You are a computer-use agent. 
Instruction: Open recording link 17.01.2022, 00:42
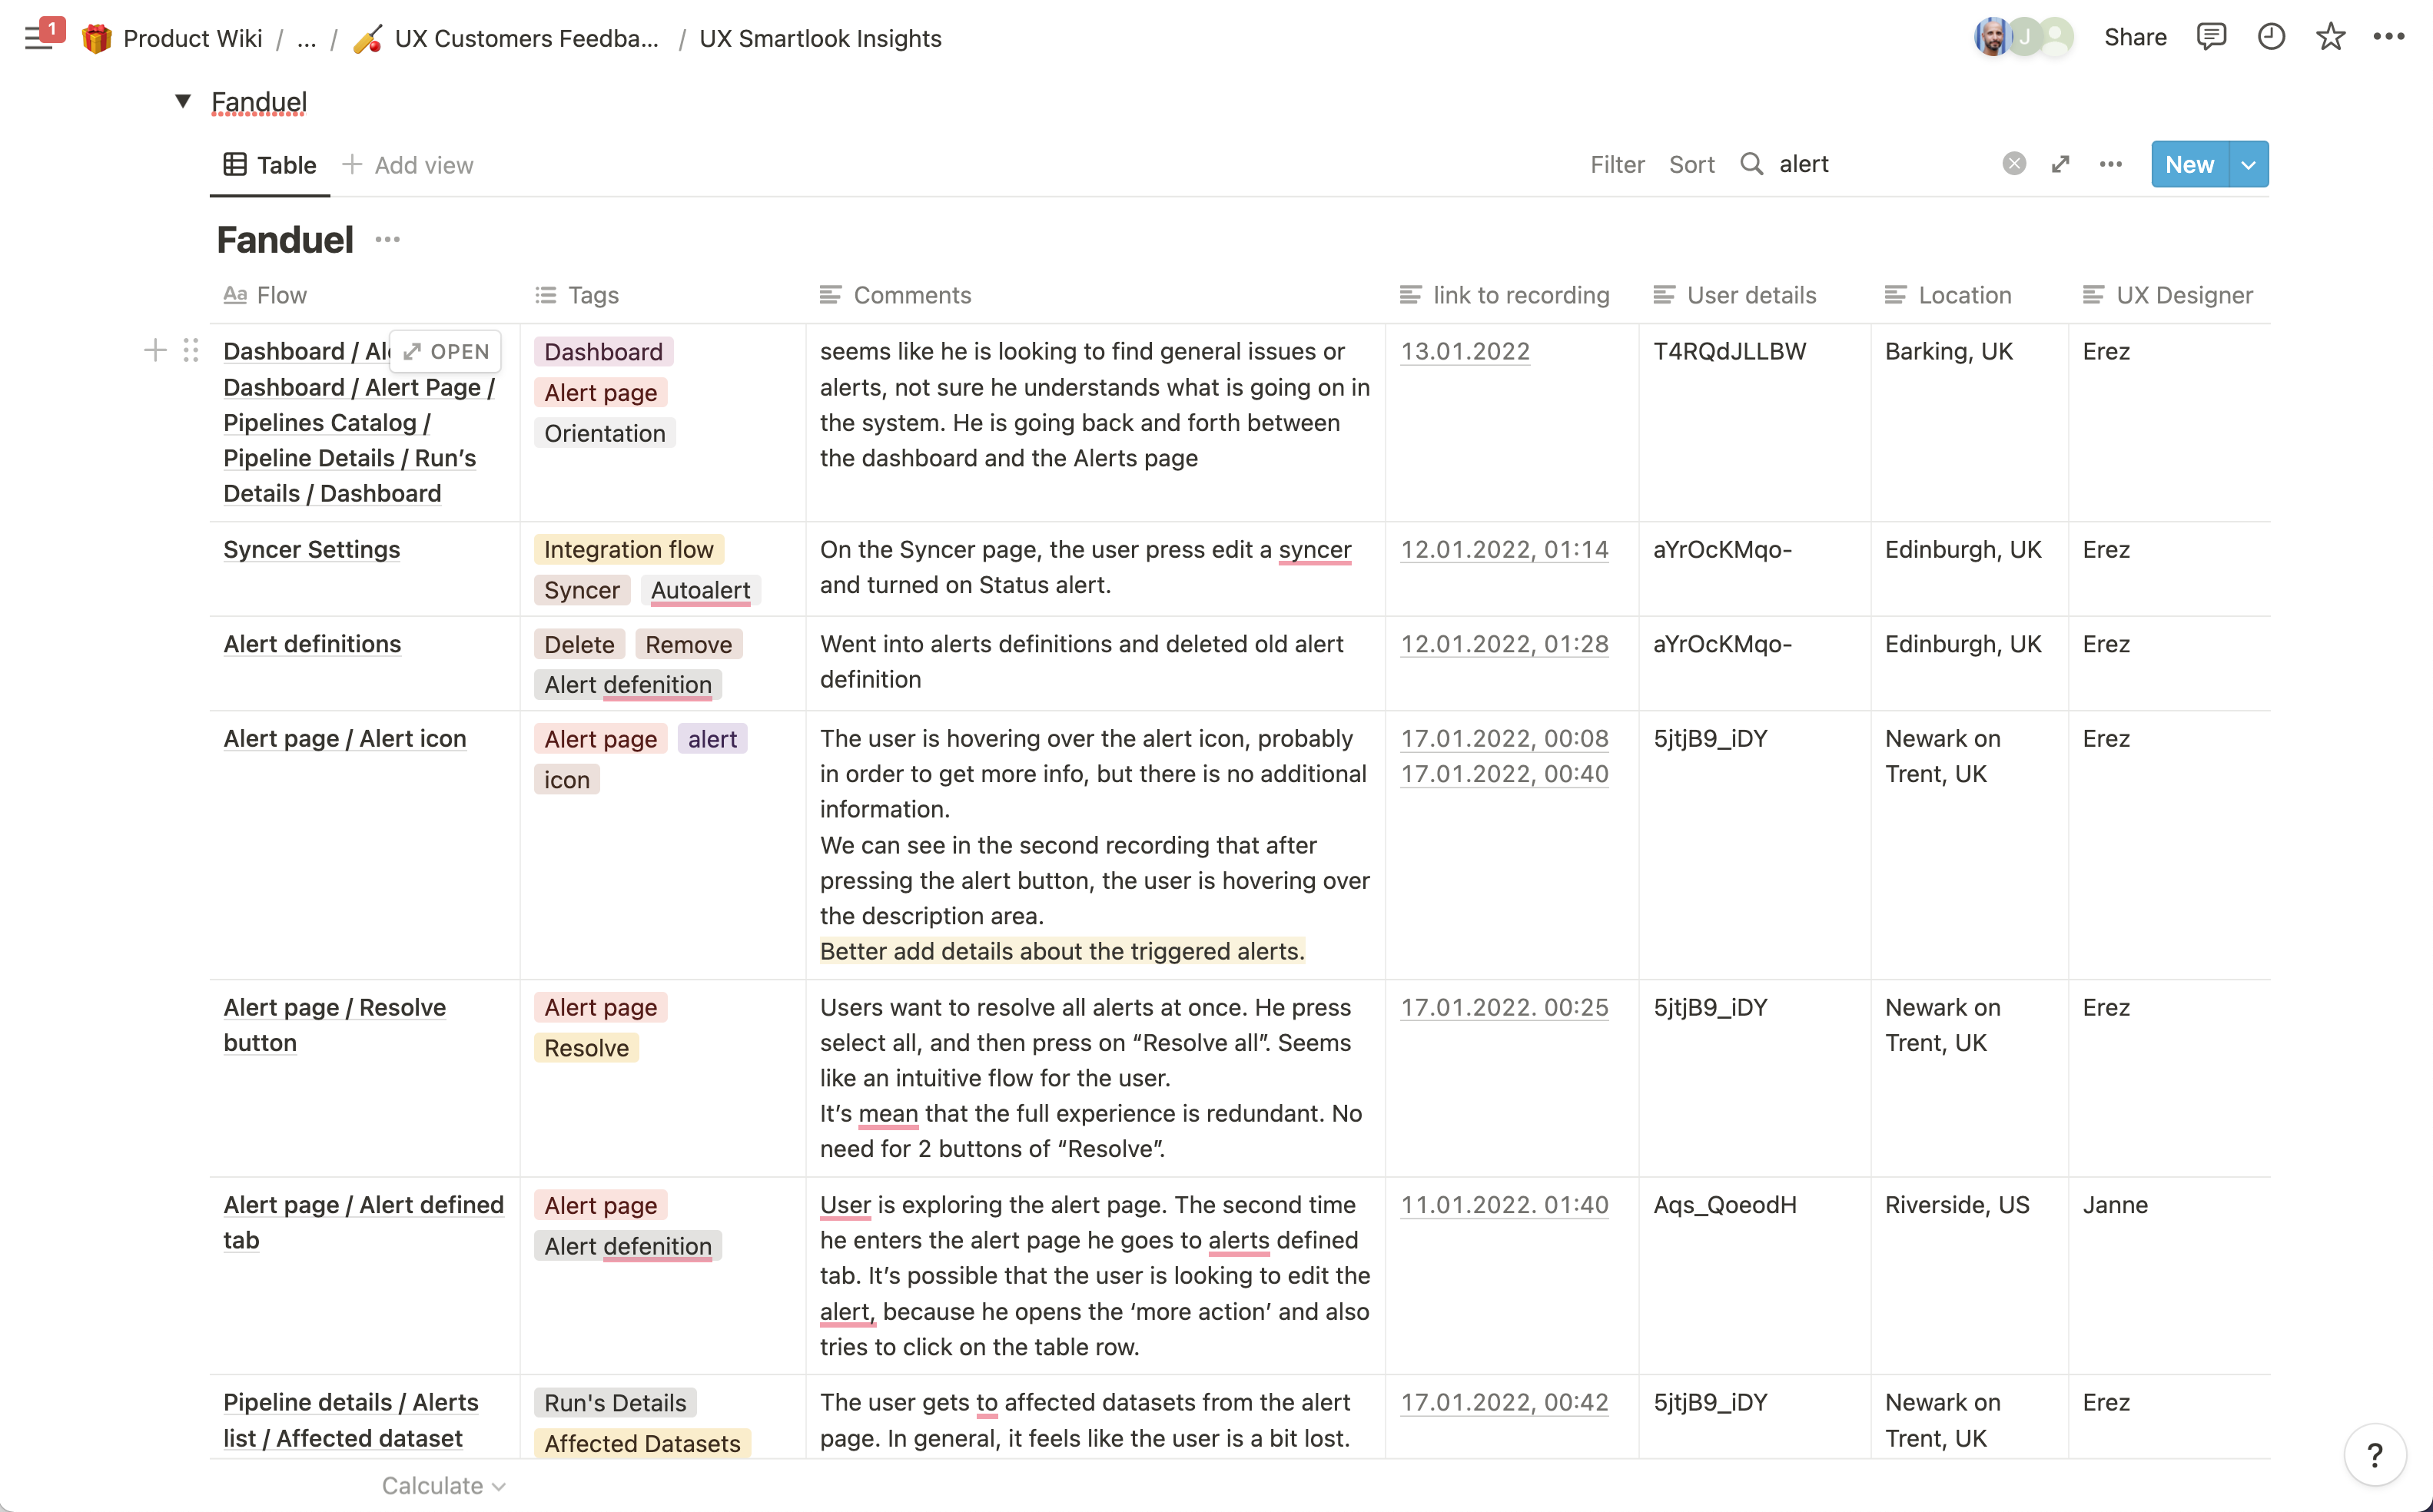[x=1504, y=1402]
